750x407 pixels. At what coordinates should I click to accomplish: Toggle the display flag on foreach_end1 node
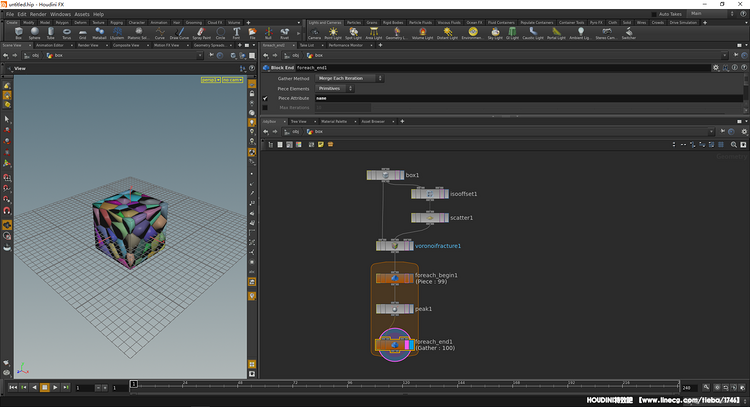pyautogui.click(x=409, y=345)
